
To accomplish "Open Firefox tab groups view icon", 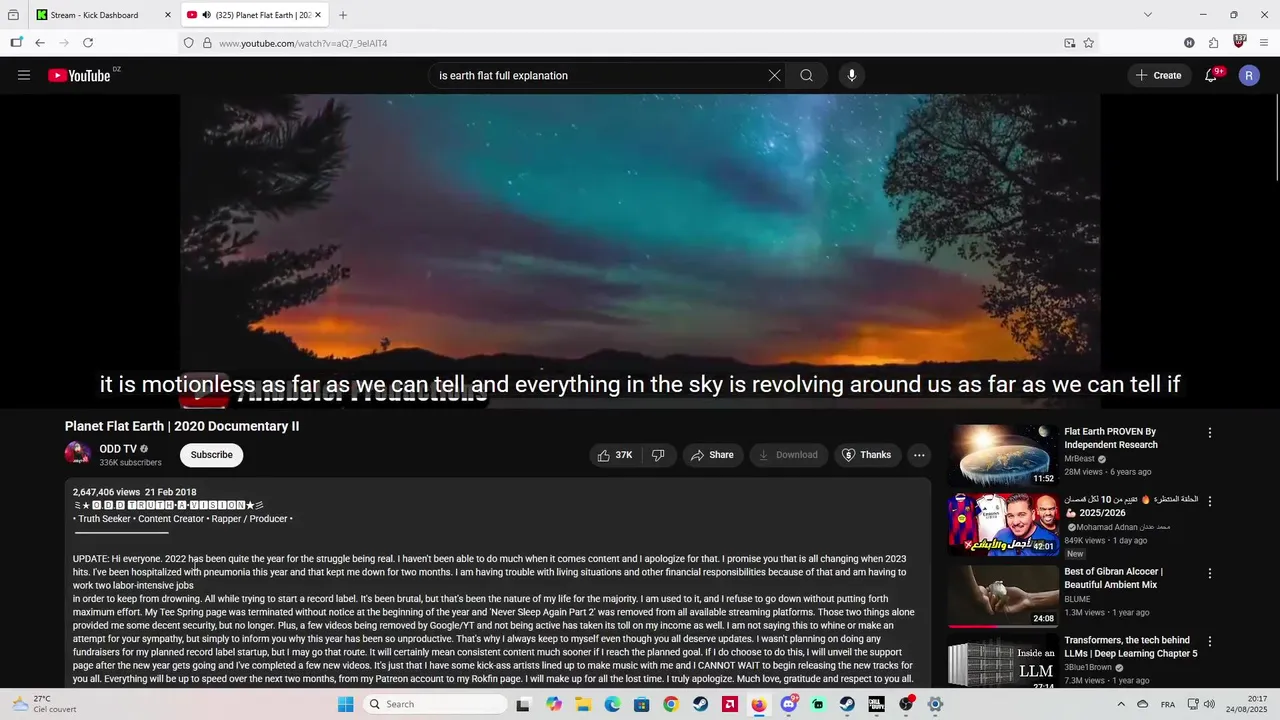I will (13, 15).
